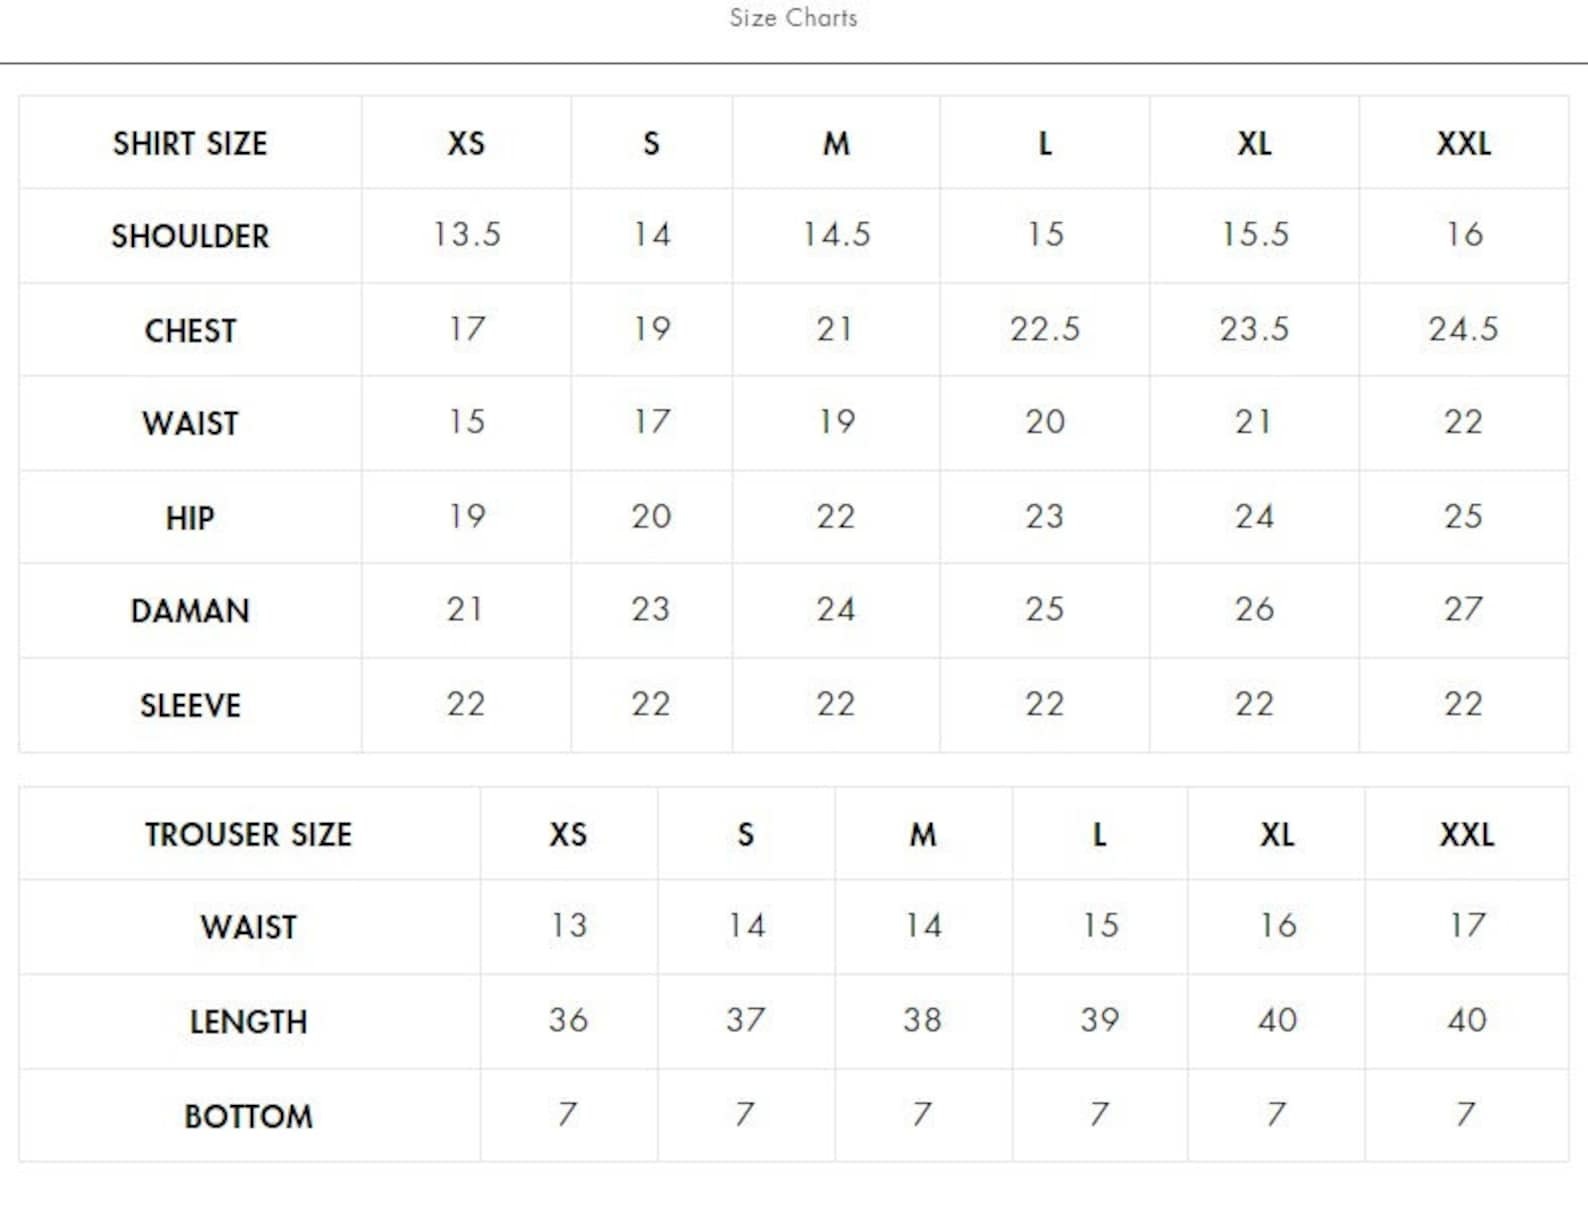
Task: Click the Size Charts heading
Action: [793, 18]
